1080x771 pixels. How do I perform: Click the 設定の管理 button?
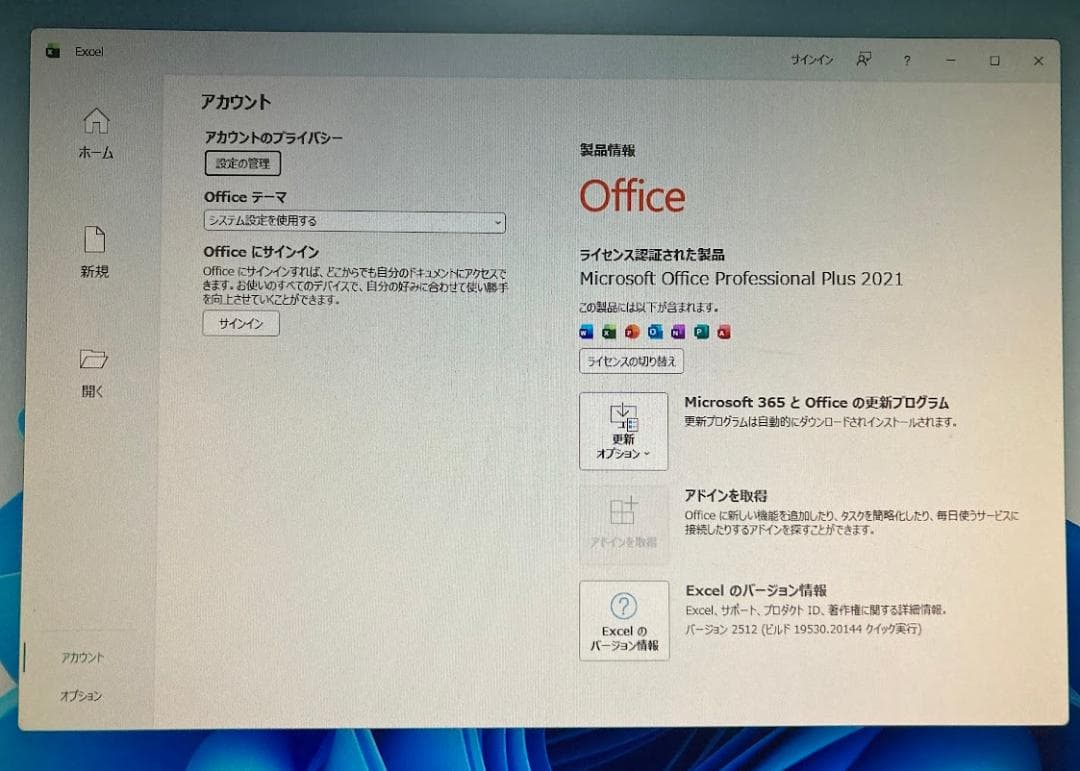coord(241,164)
